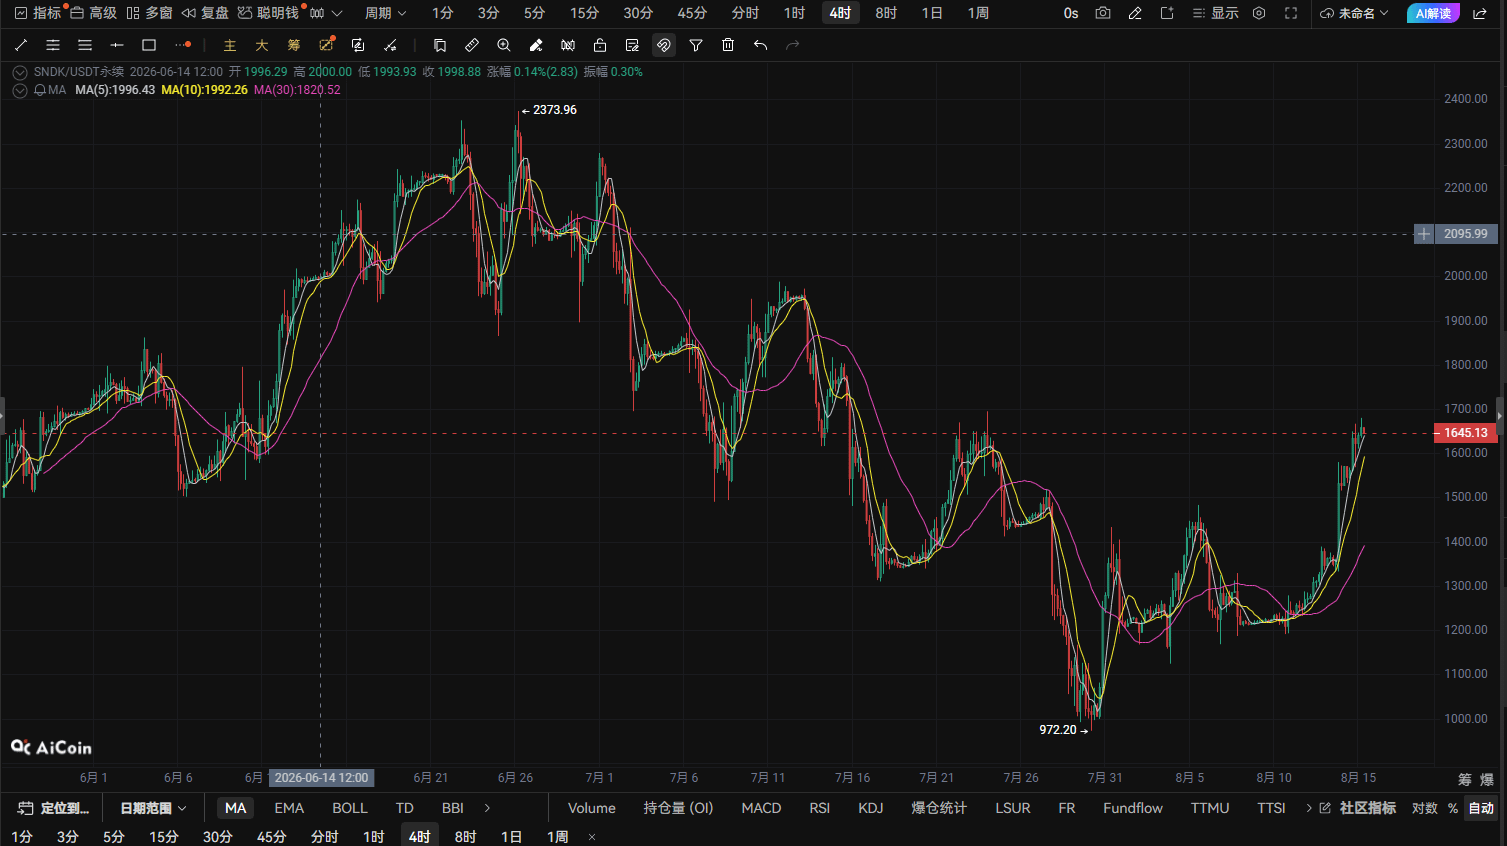The image size is (1507, 846).
Task: Click the bookmark copy icon in toolbar
Action: point(440,45)
